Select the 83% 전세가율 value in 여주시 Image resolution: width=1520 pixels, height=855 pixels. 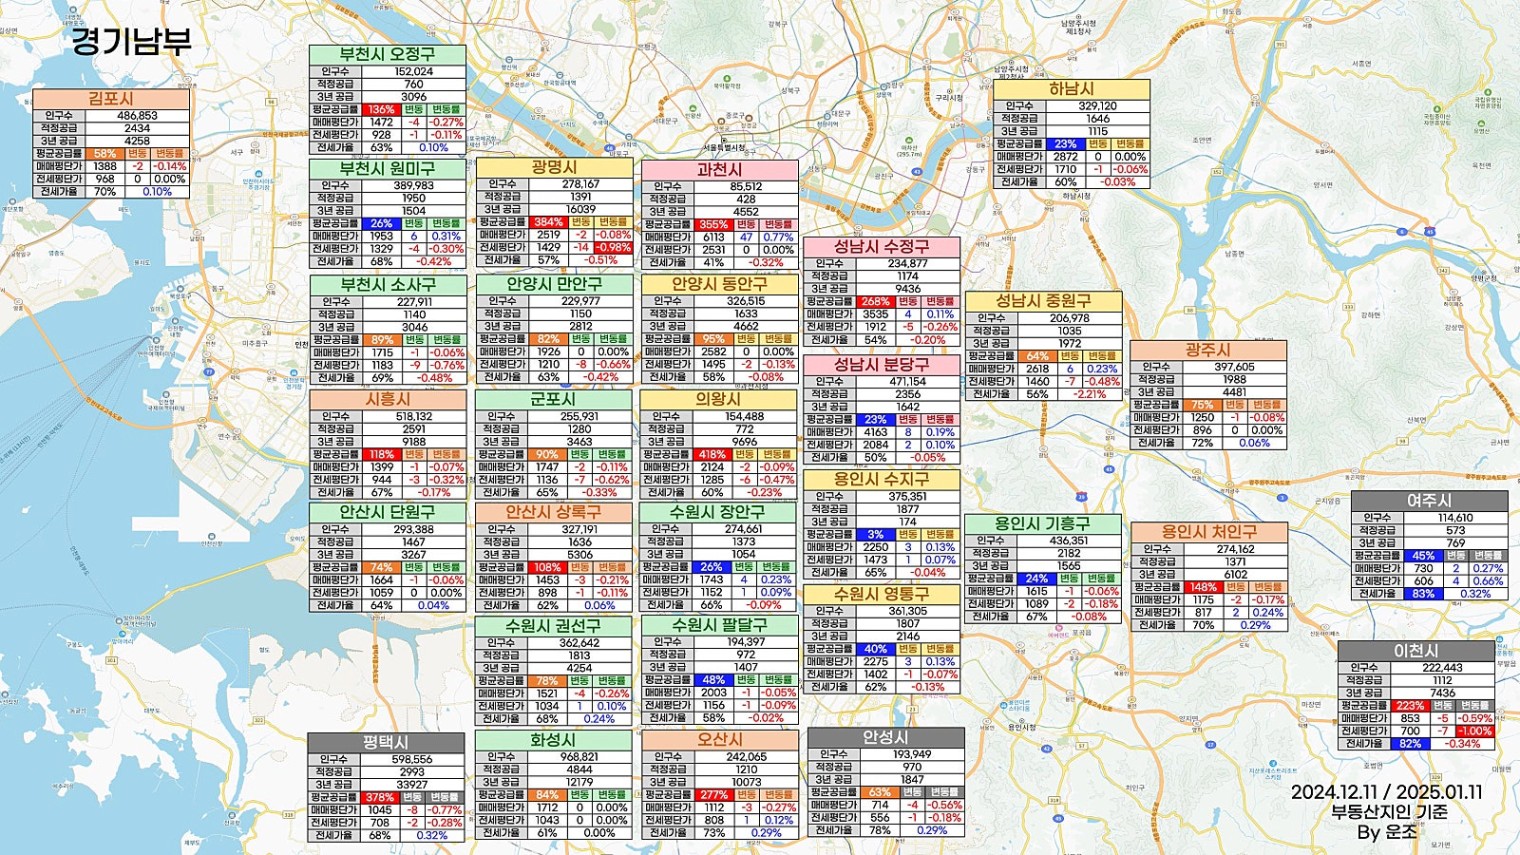coord(1423,594)
